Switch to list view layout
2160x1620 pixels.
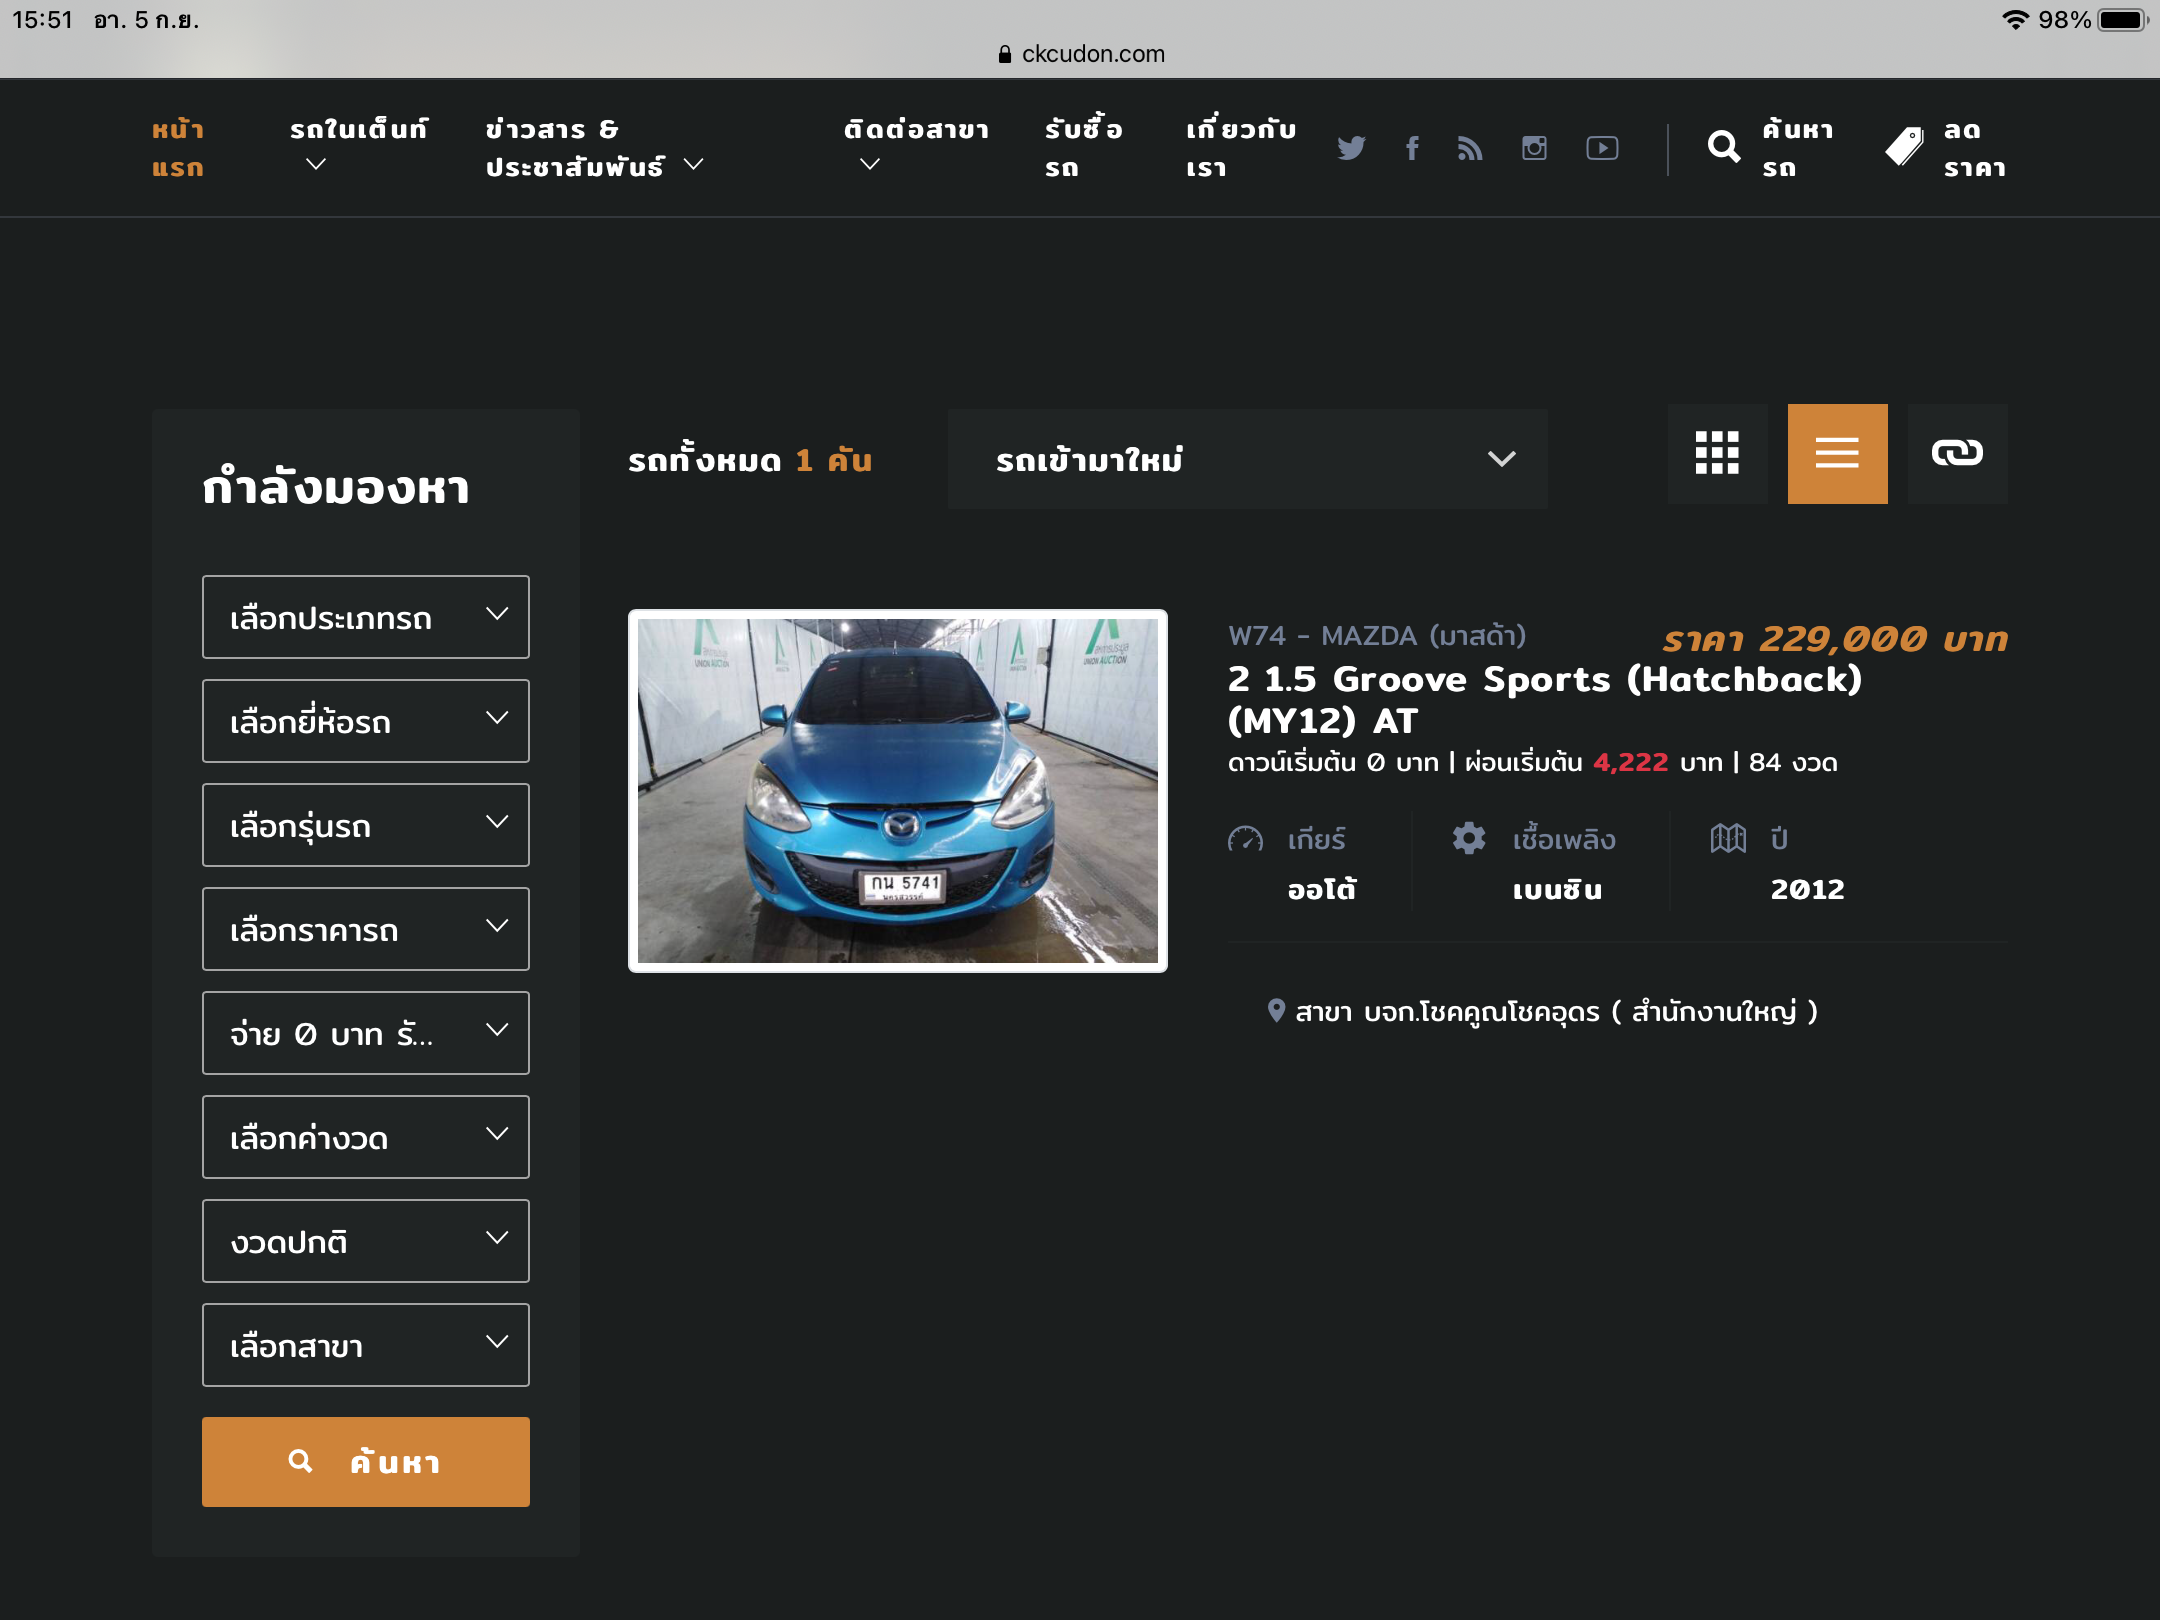pos(1837,454)
